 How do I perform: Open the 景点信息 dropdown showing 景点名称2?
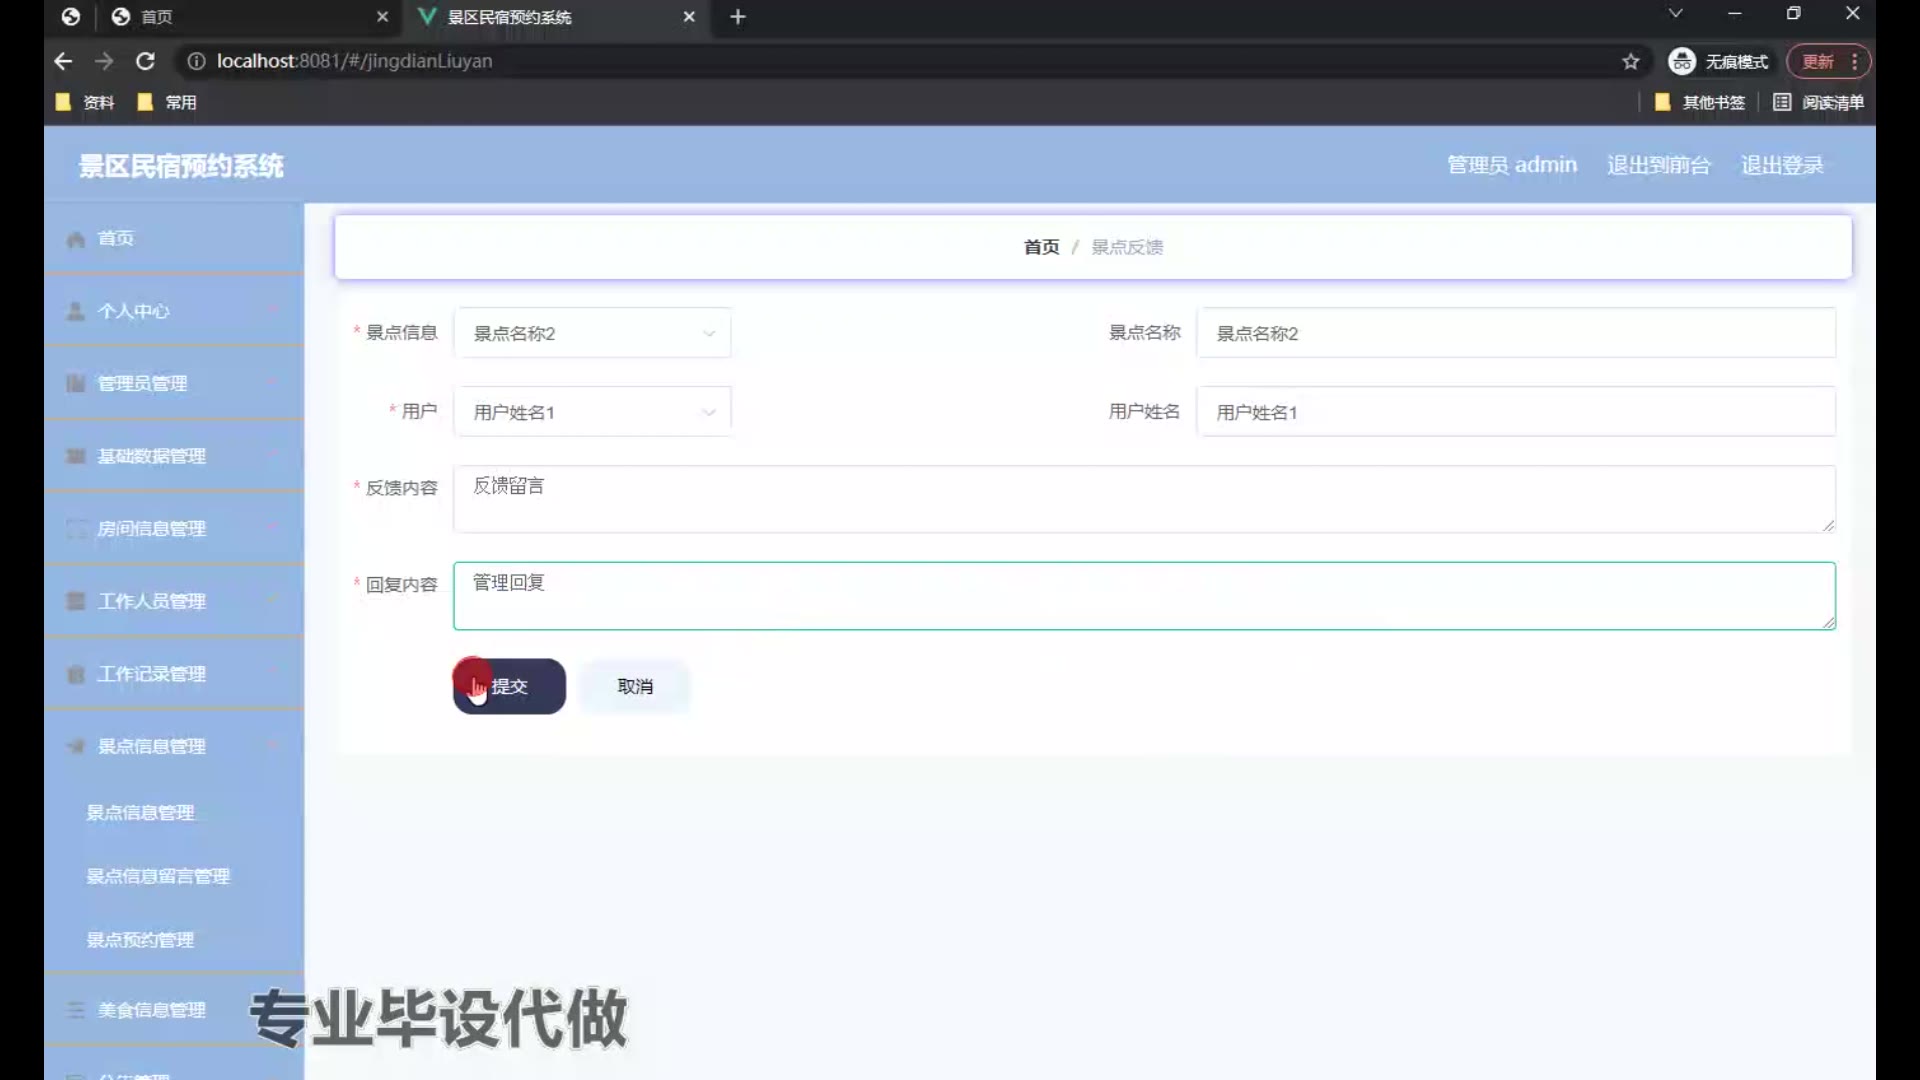(x=592, y=333)
